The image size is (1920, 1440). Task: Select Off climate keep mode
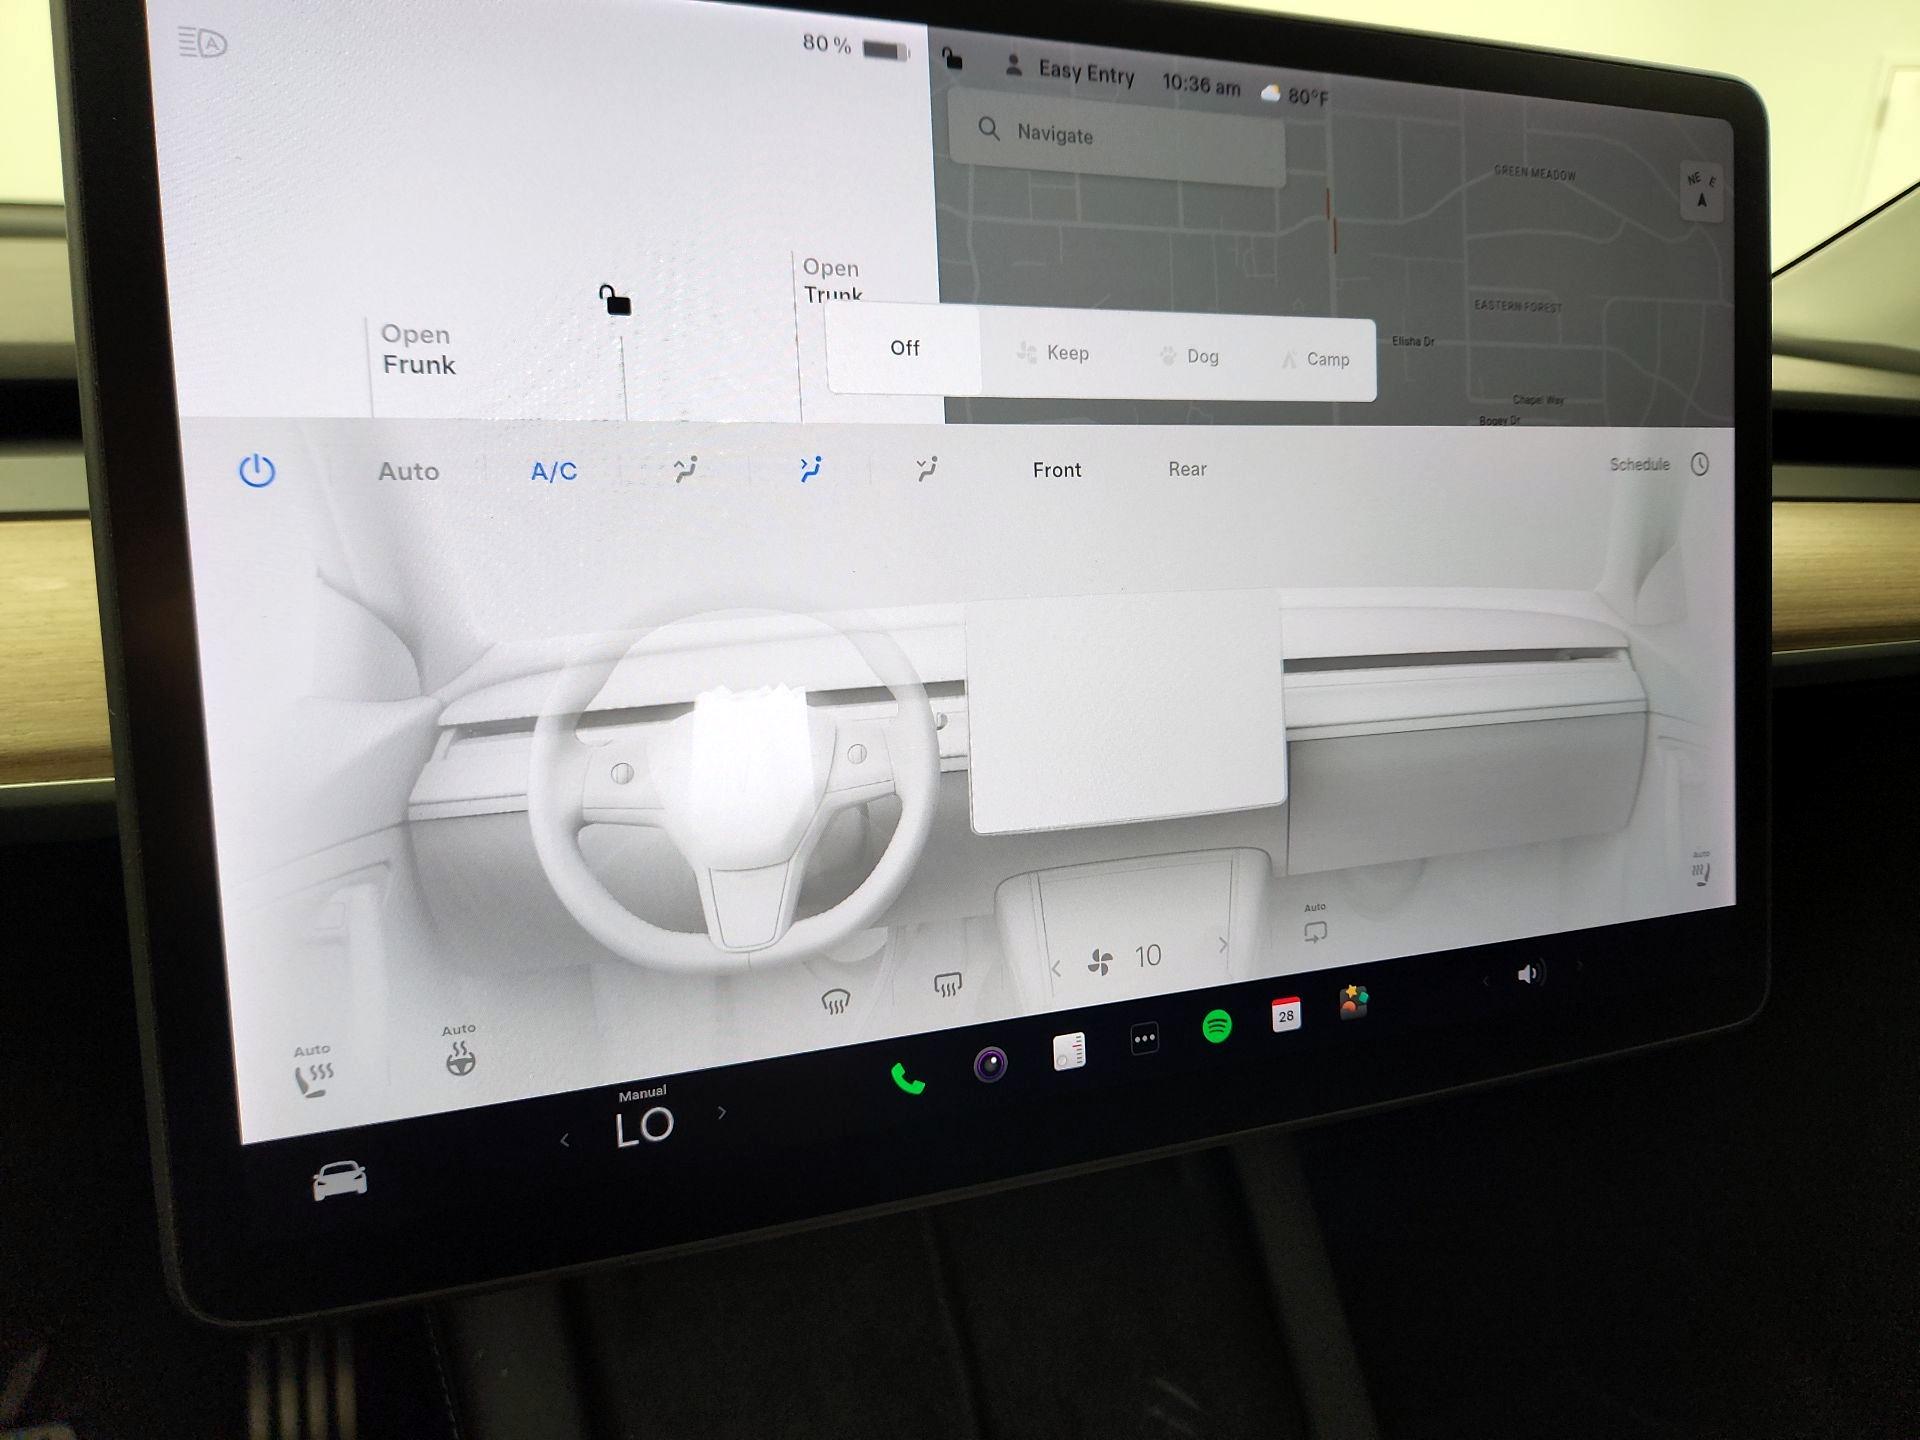click(904, 348)
